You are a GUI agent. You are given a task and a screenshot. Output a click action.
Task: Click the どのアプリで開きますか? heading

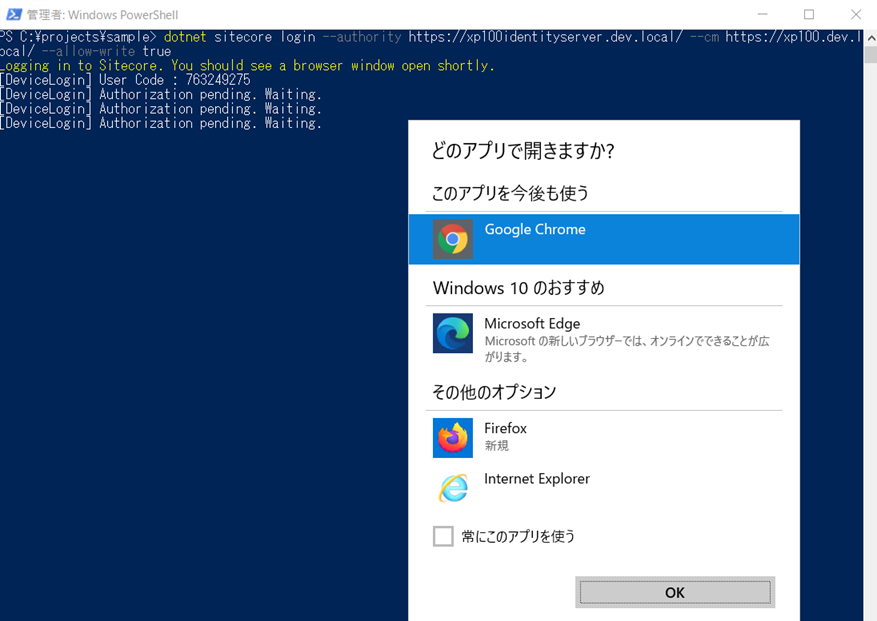click(523, 150)
